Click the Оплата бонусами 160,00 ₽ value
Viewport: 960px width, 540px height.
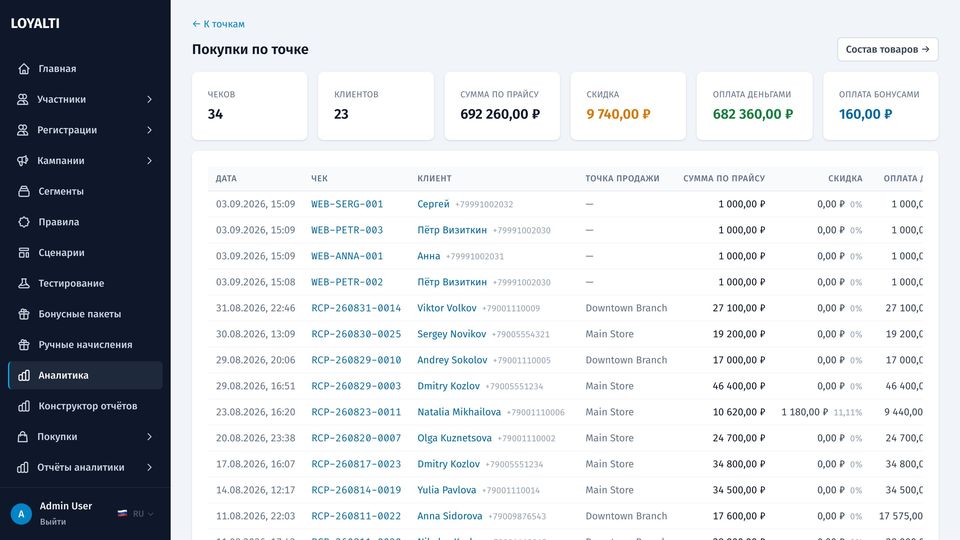pos(865,114)
